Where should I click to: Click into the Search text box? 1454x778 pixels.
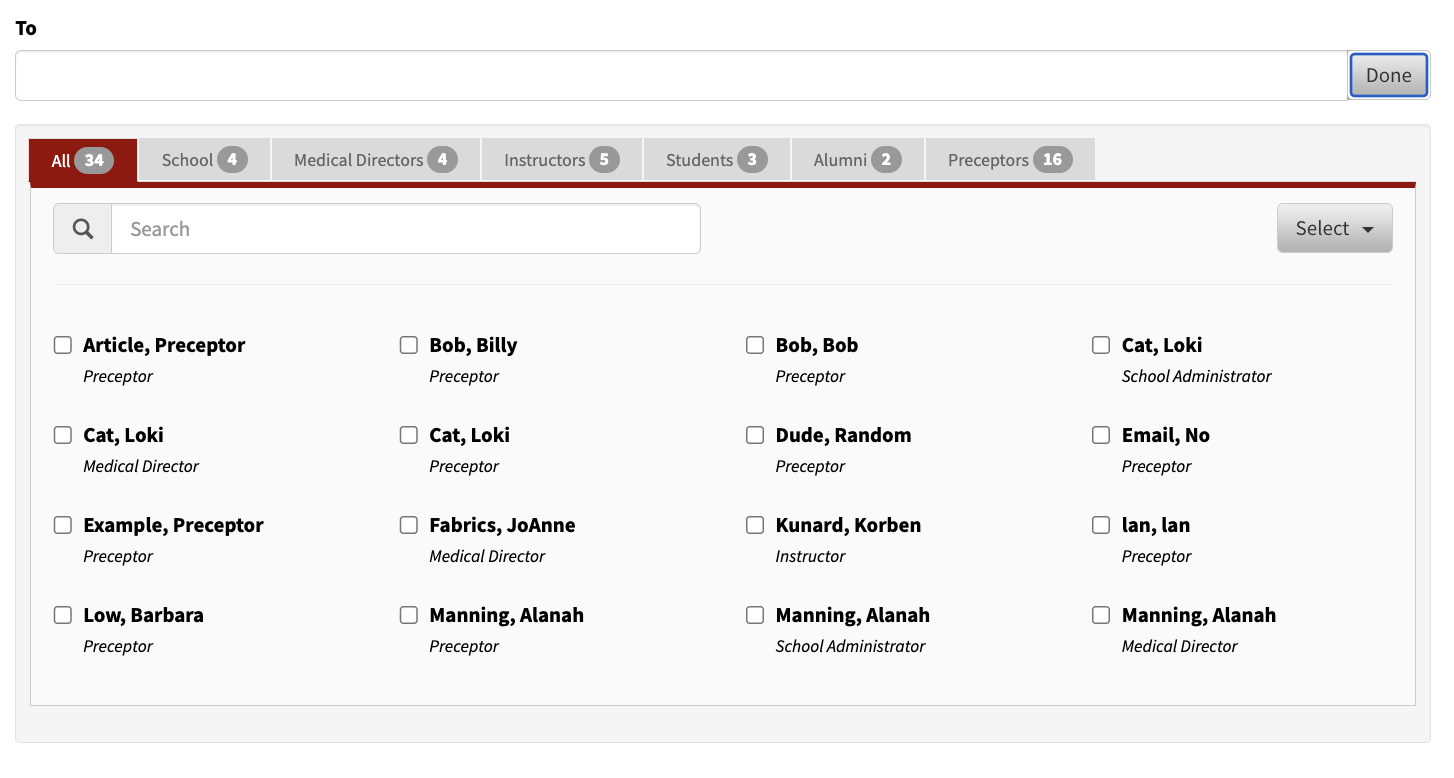click(x=406, y=229)
